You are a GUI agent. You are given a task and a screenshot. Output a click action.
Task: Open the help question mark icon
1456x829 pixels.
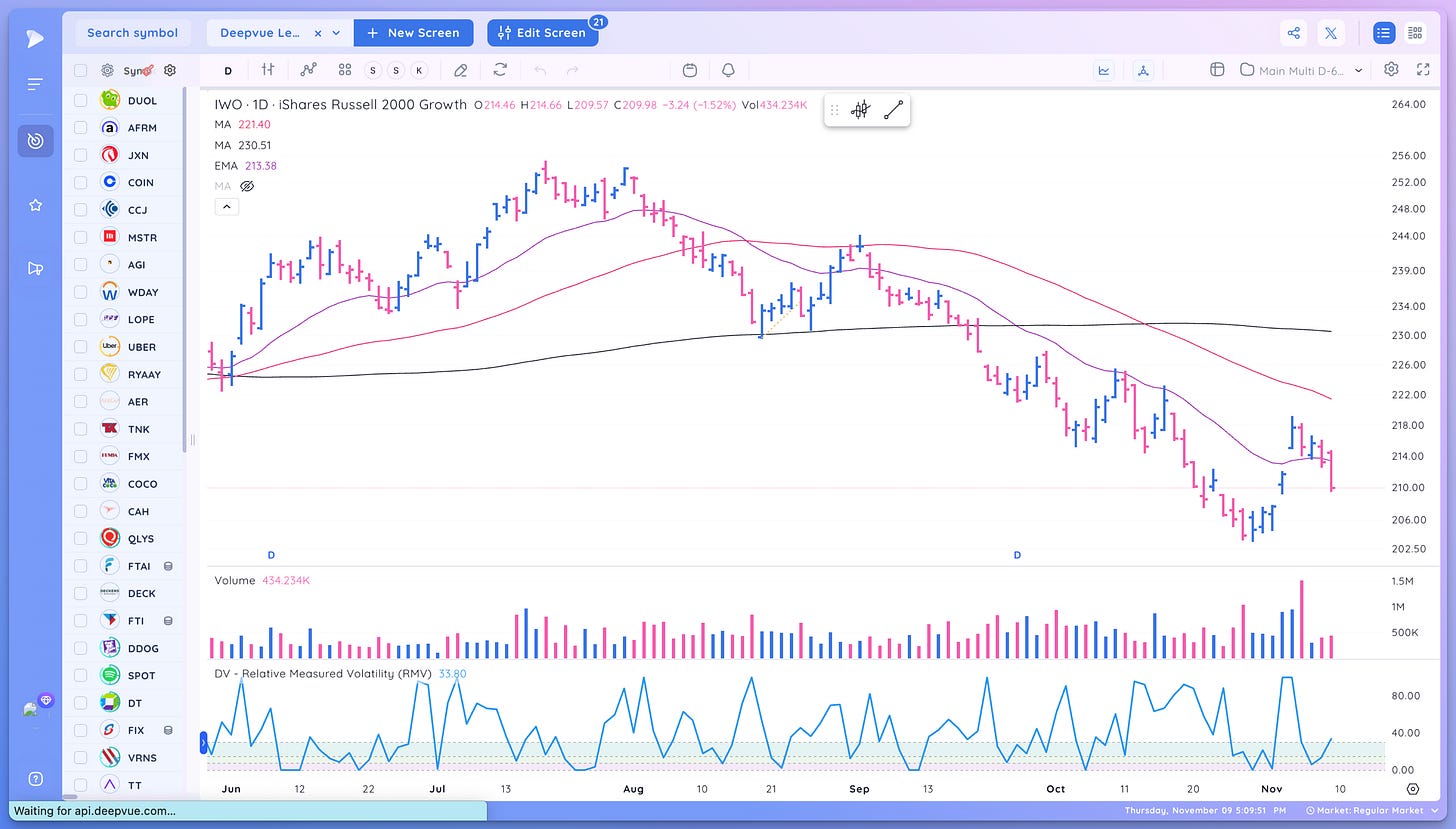(x=35, y=779)
